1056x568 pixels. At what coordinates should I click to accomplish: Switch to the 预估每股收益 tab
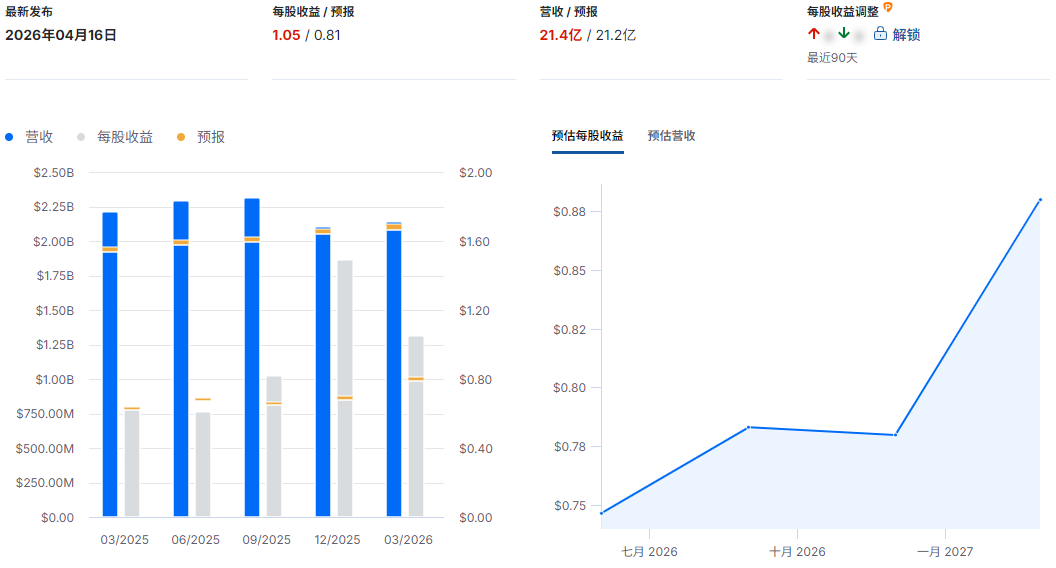587,135
